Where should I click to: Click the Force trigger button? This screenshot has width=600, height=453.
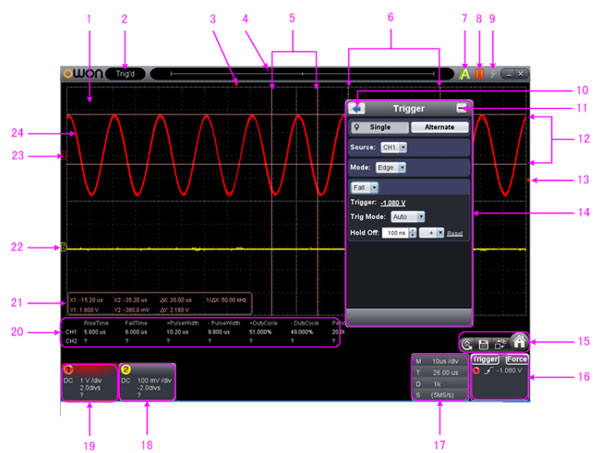tap(516, 358)
